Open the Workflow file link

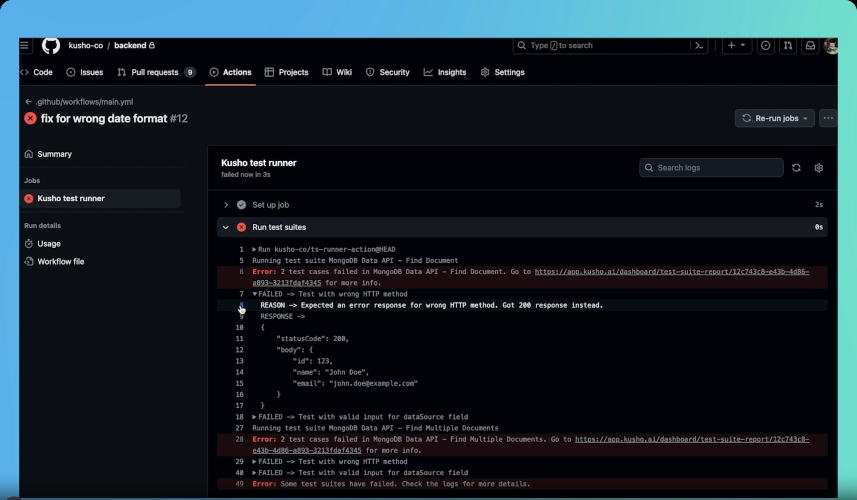(54, 262)
